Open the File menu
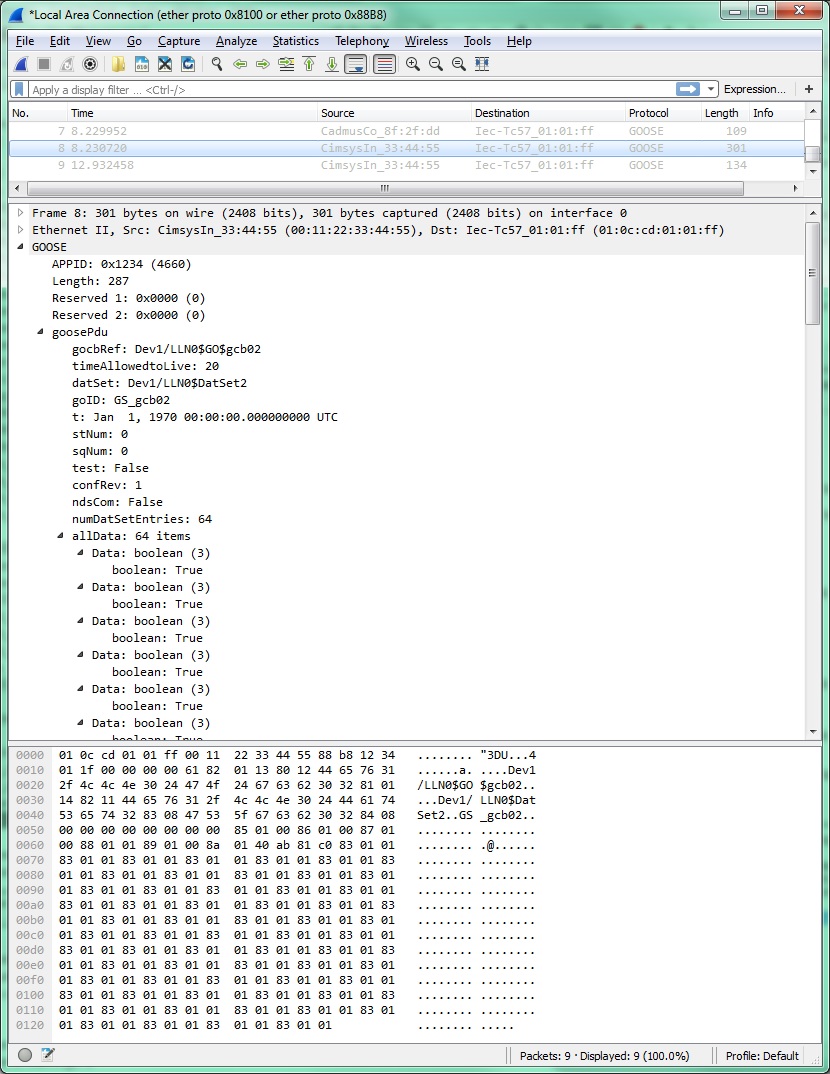 pyautogui.click(x=25, y=41)
